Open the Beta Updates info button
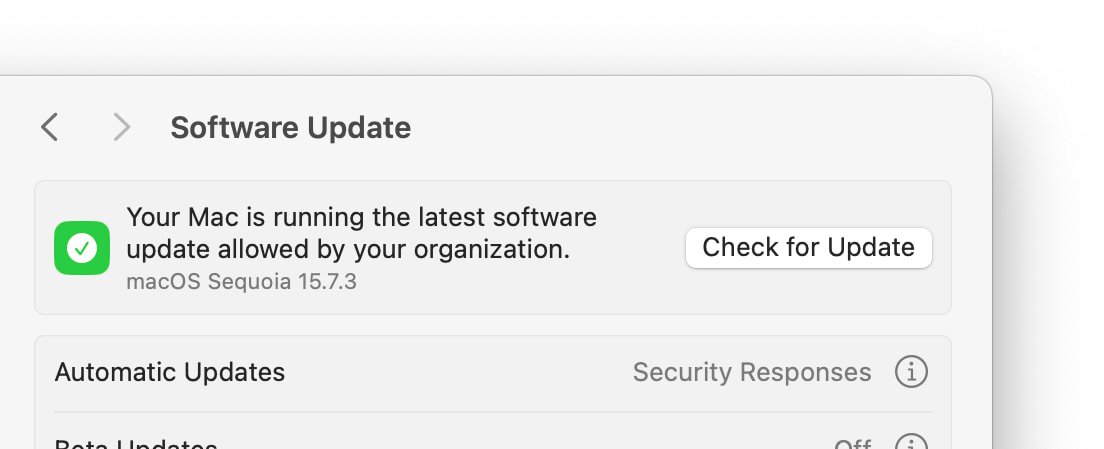Viewport: 1104px width, 449px height. 911,442
